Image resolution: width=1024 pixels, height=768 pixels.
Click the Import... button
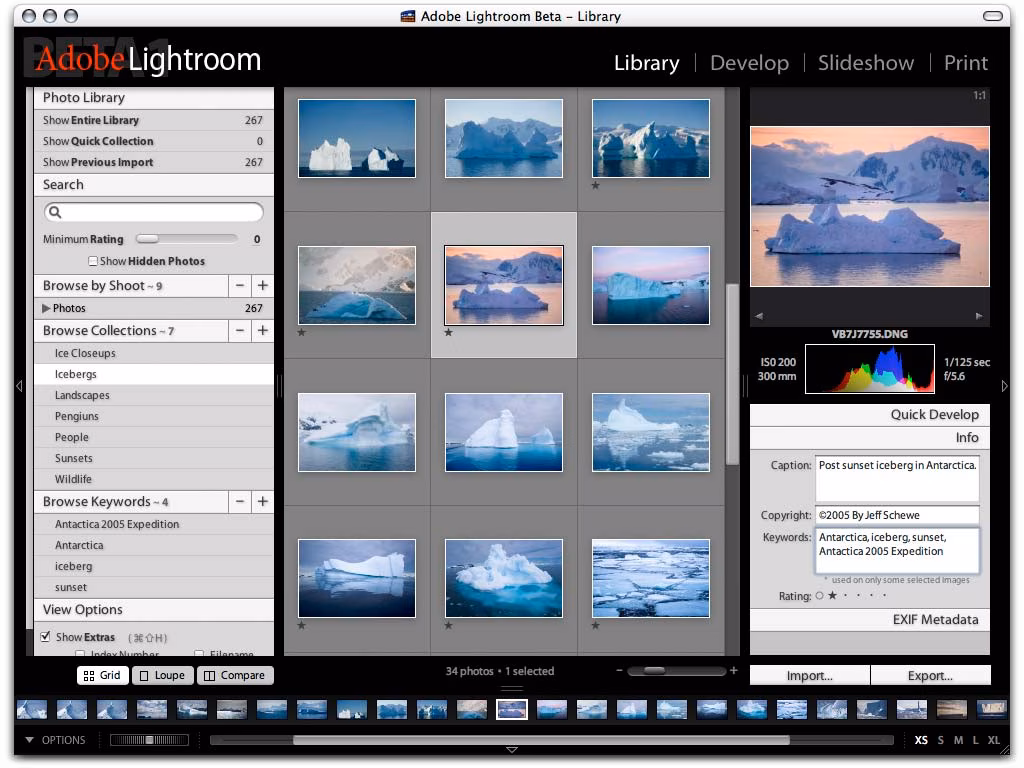tap(809, 675)
